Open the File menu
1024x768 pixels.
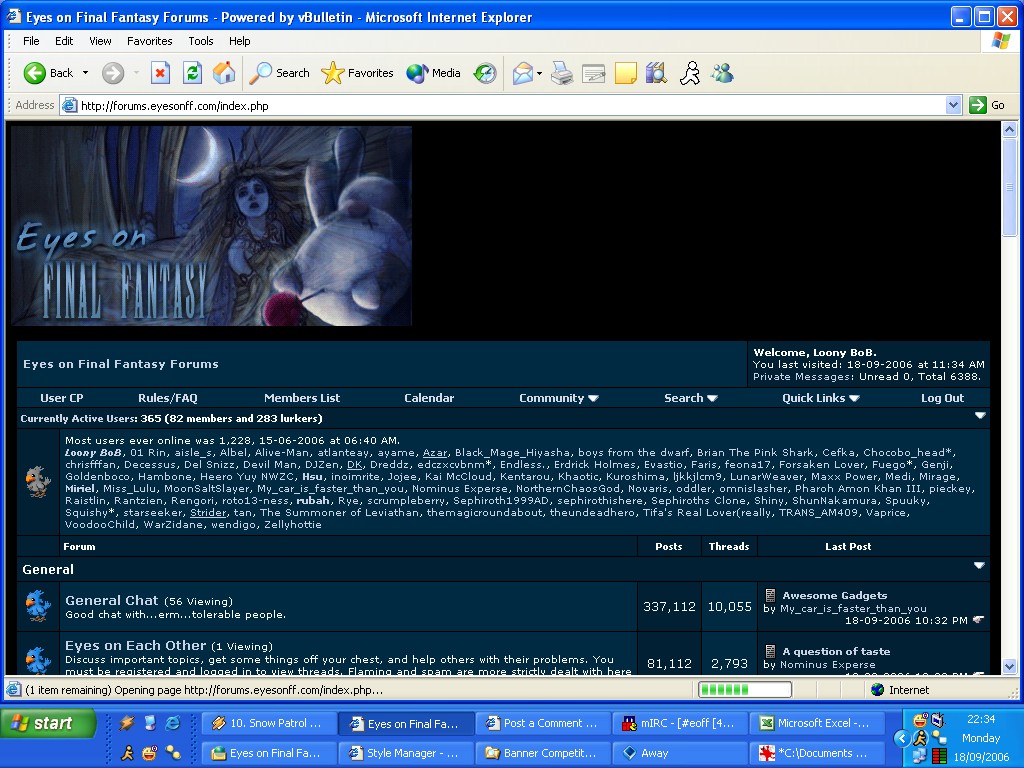coord(31,41)
